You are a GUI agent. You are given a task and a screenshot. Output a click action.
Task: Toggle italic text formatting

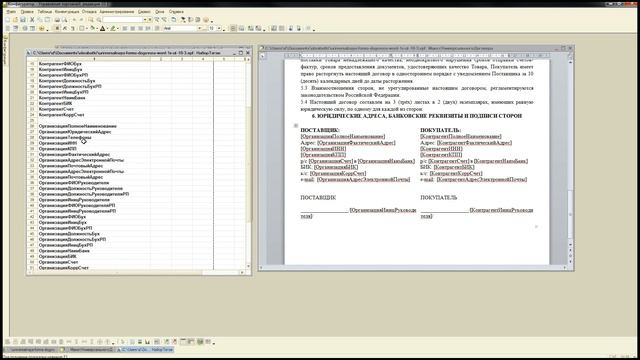tap(64, 29)
